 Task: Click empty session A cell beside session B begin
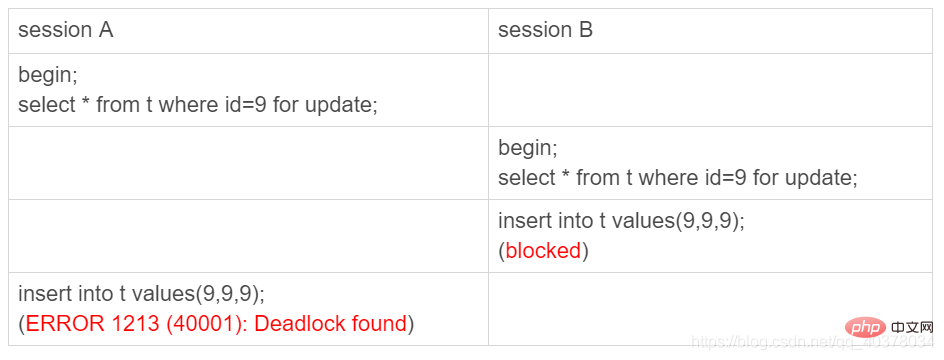click(x=248, y=163)
